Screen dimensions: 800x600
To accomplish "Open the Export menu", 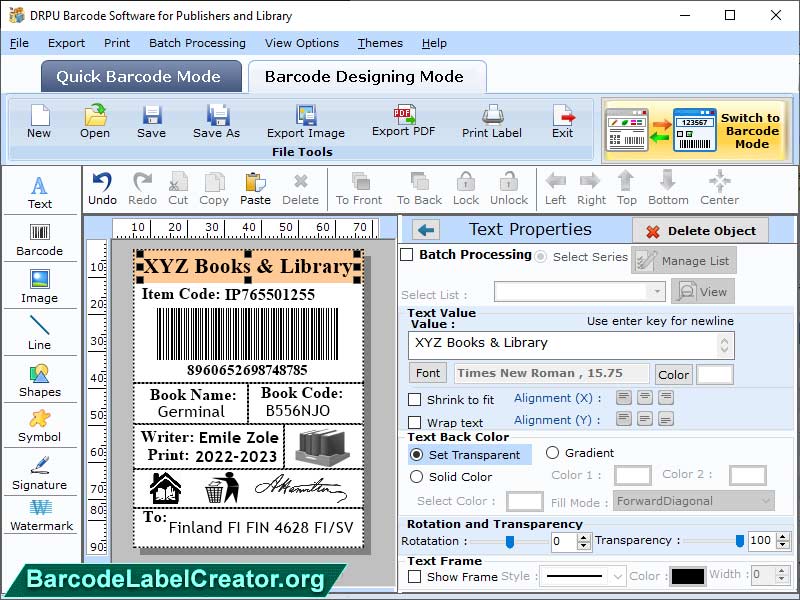I will coord(66,43).
